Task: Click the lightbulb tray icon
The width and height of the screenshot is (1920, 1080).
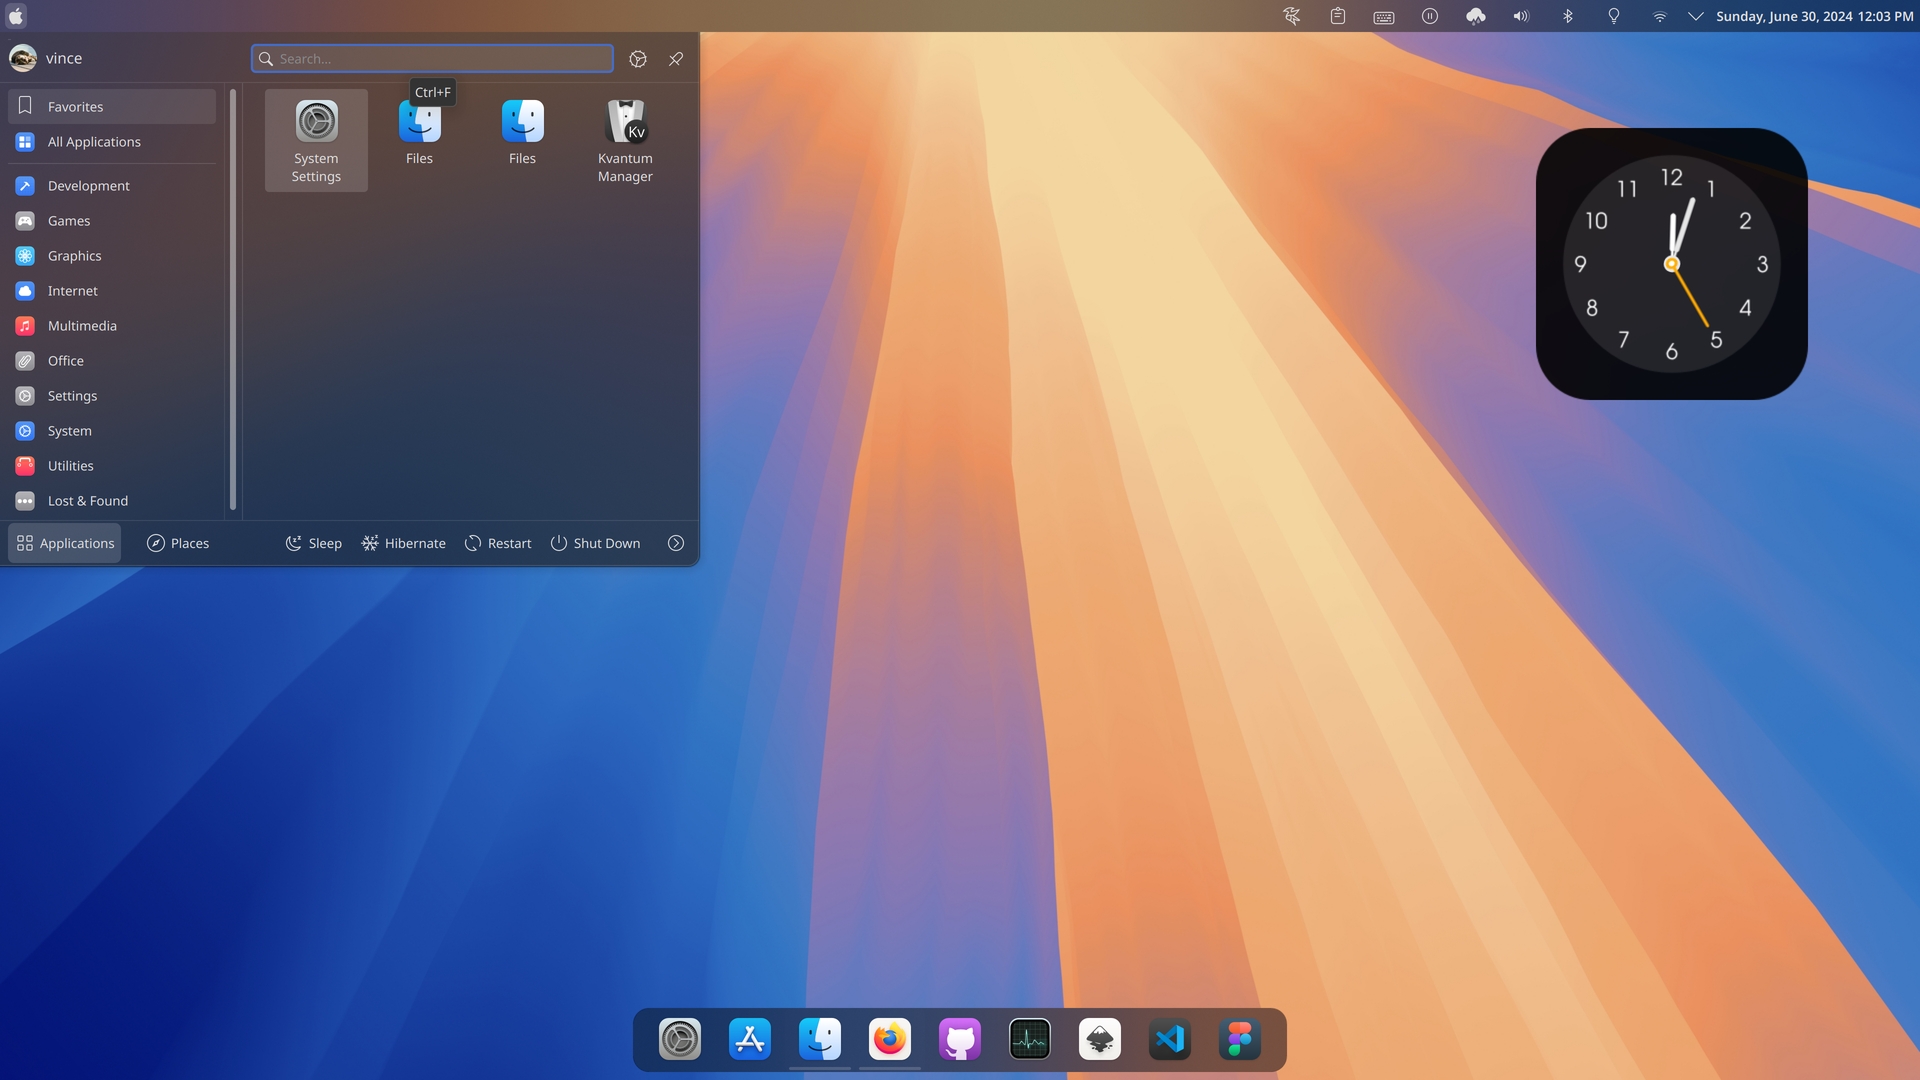Action: (1614, 16)
